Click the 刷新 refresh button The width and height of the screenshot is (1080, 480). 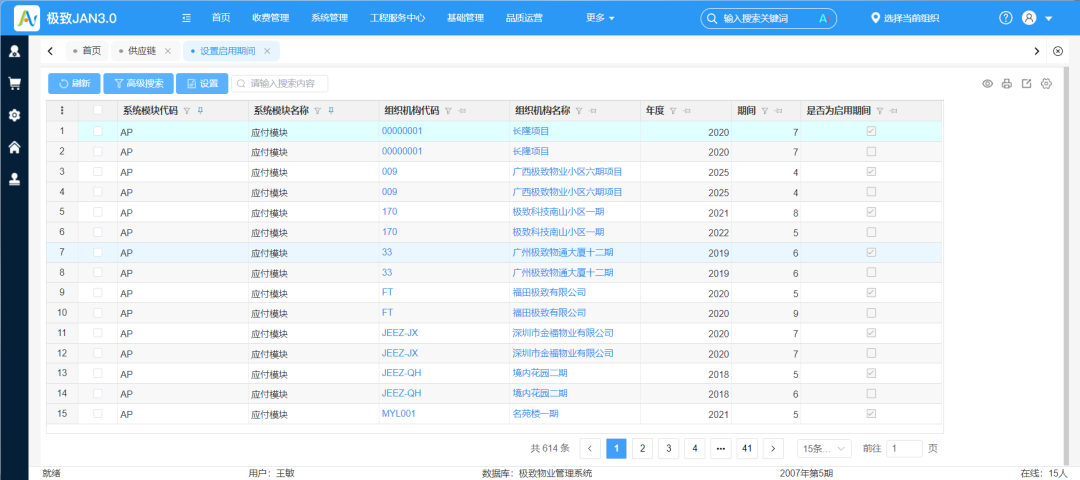(74, 84)
